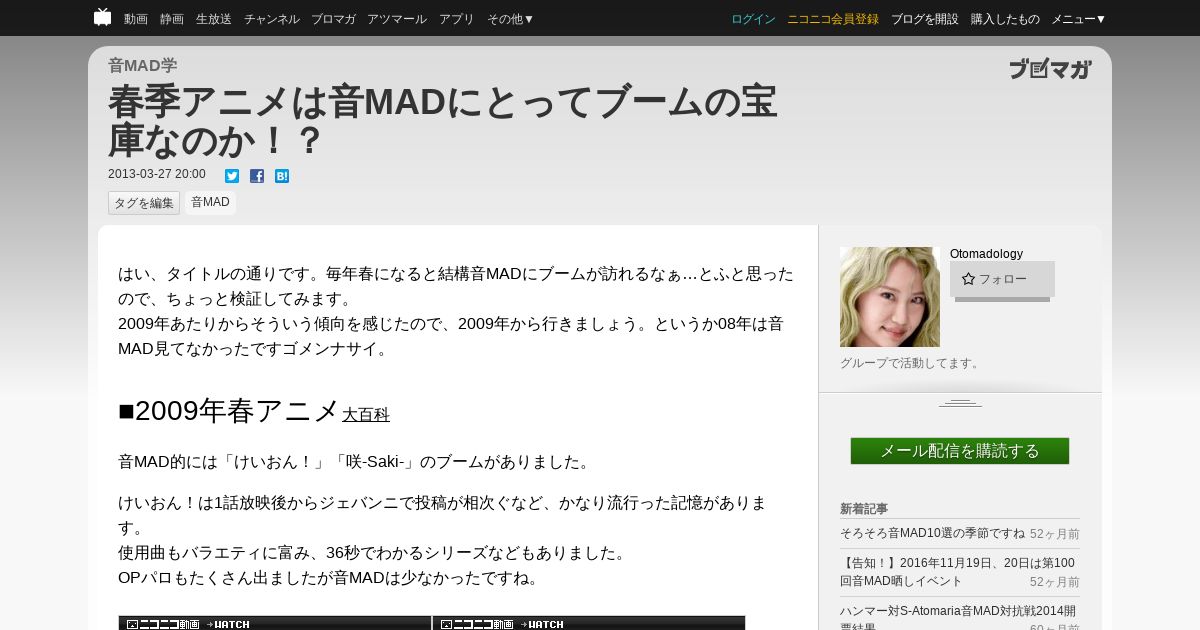Open 購入したもの link
The width and height of the screenshot is (1200, 630).
tap(1005, 19)
